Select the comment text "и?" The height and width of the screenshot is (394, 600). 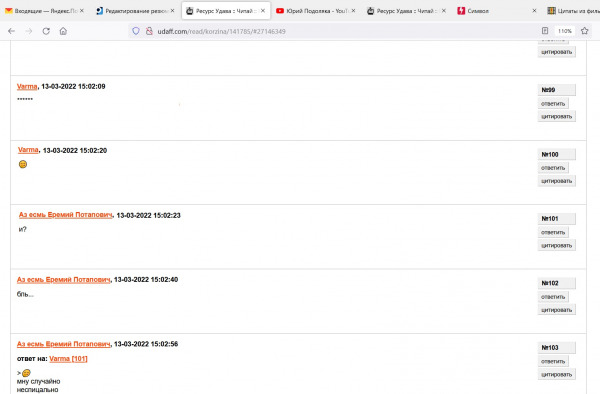(23, 229)
